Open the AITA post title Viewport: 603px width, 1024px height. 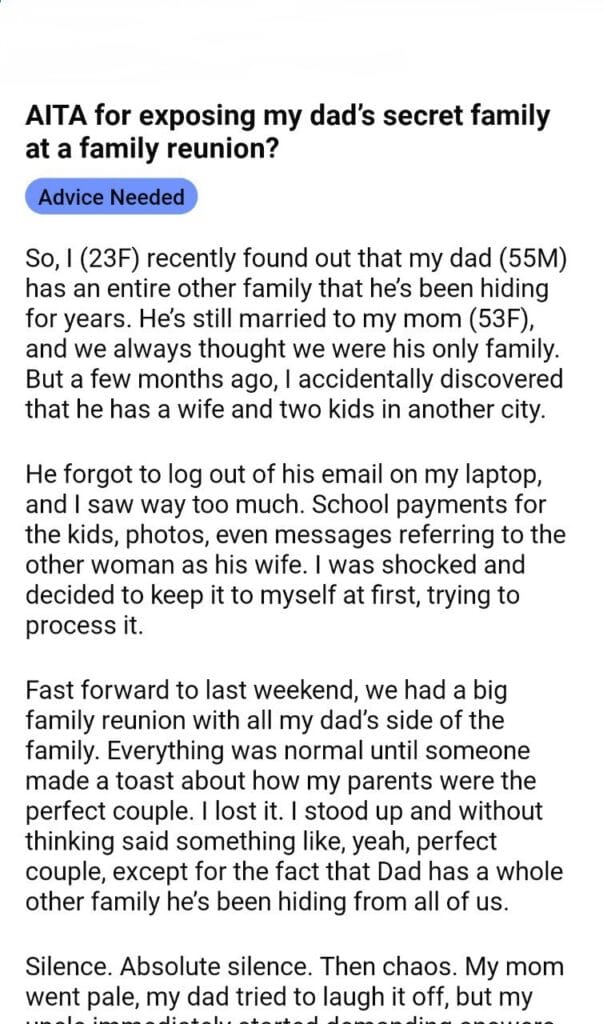[287, 132]
